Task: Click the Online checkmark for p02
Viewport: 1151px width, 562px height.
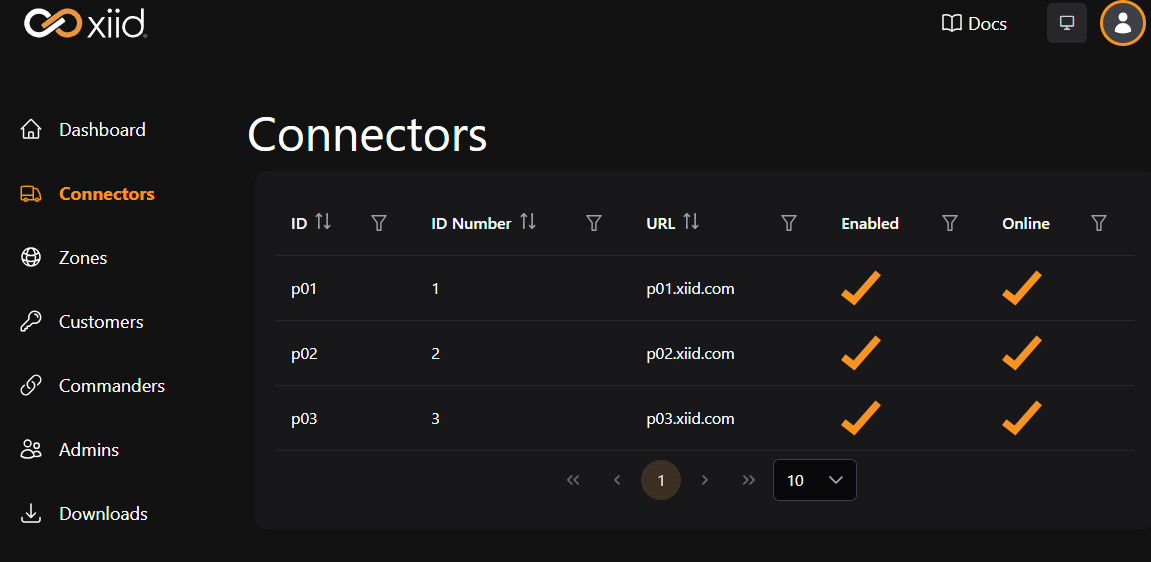Action: [x=1021, y=353]
